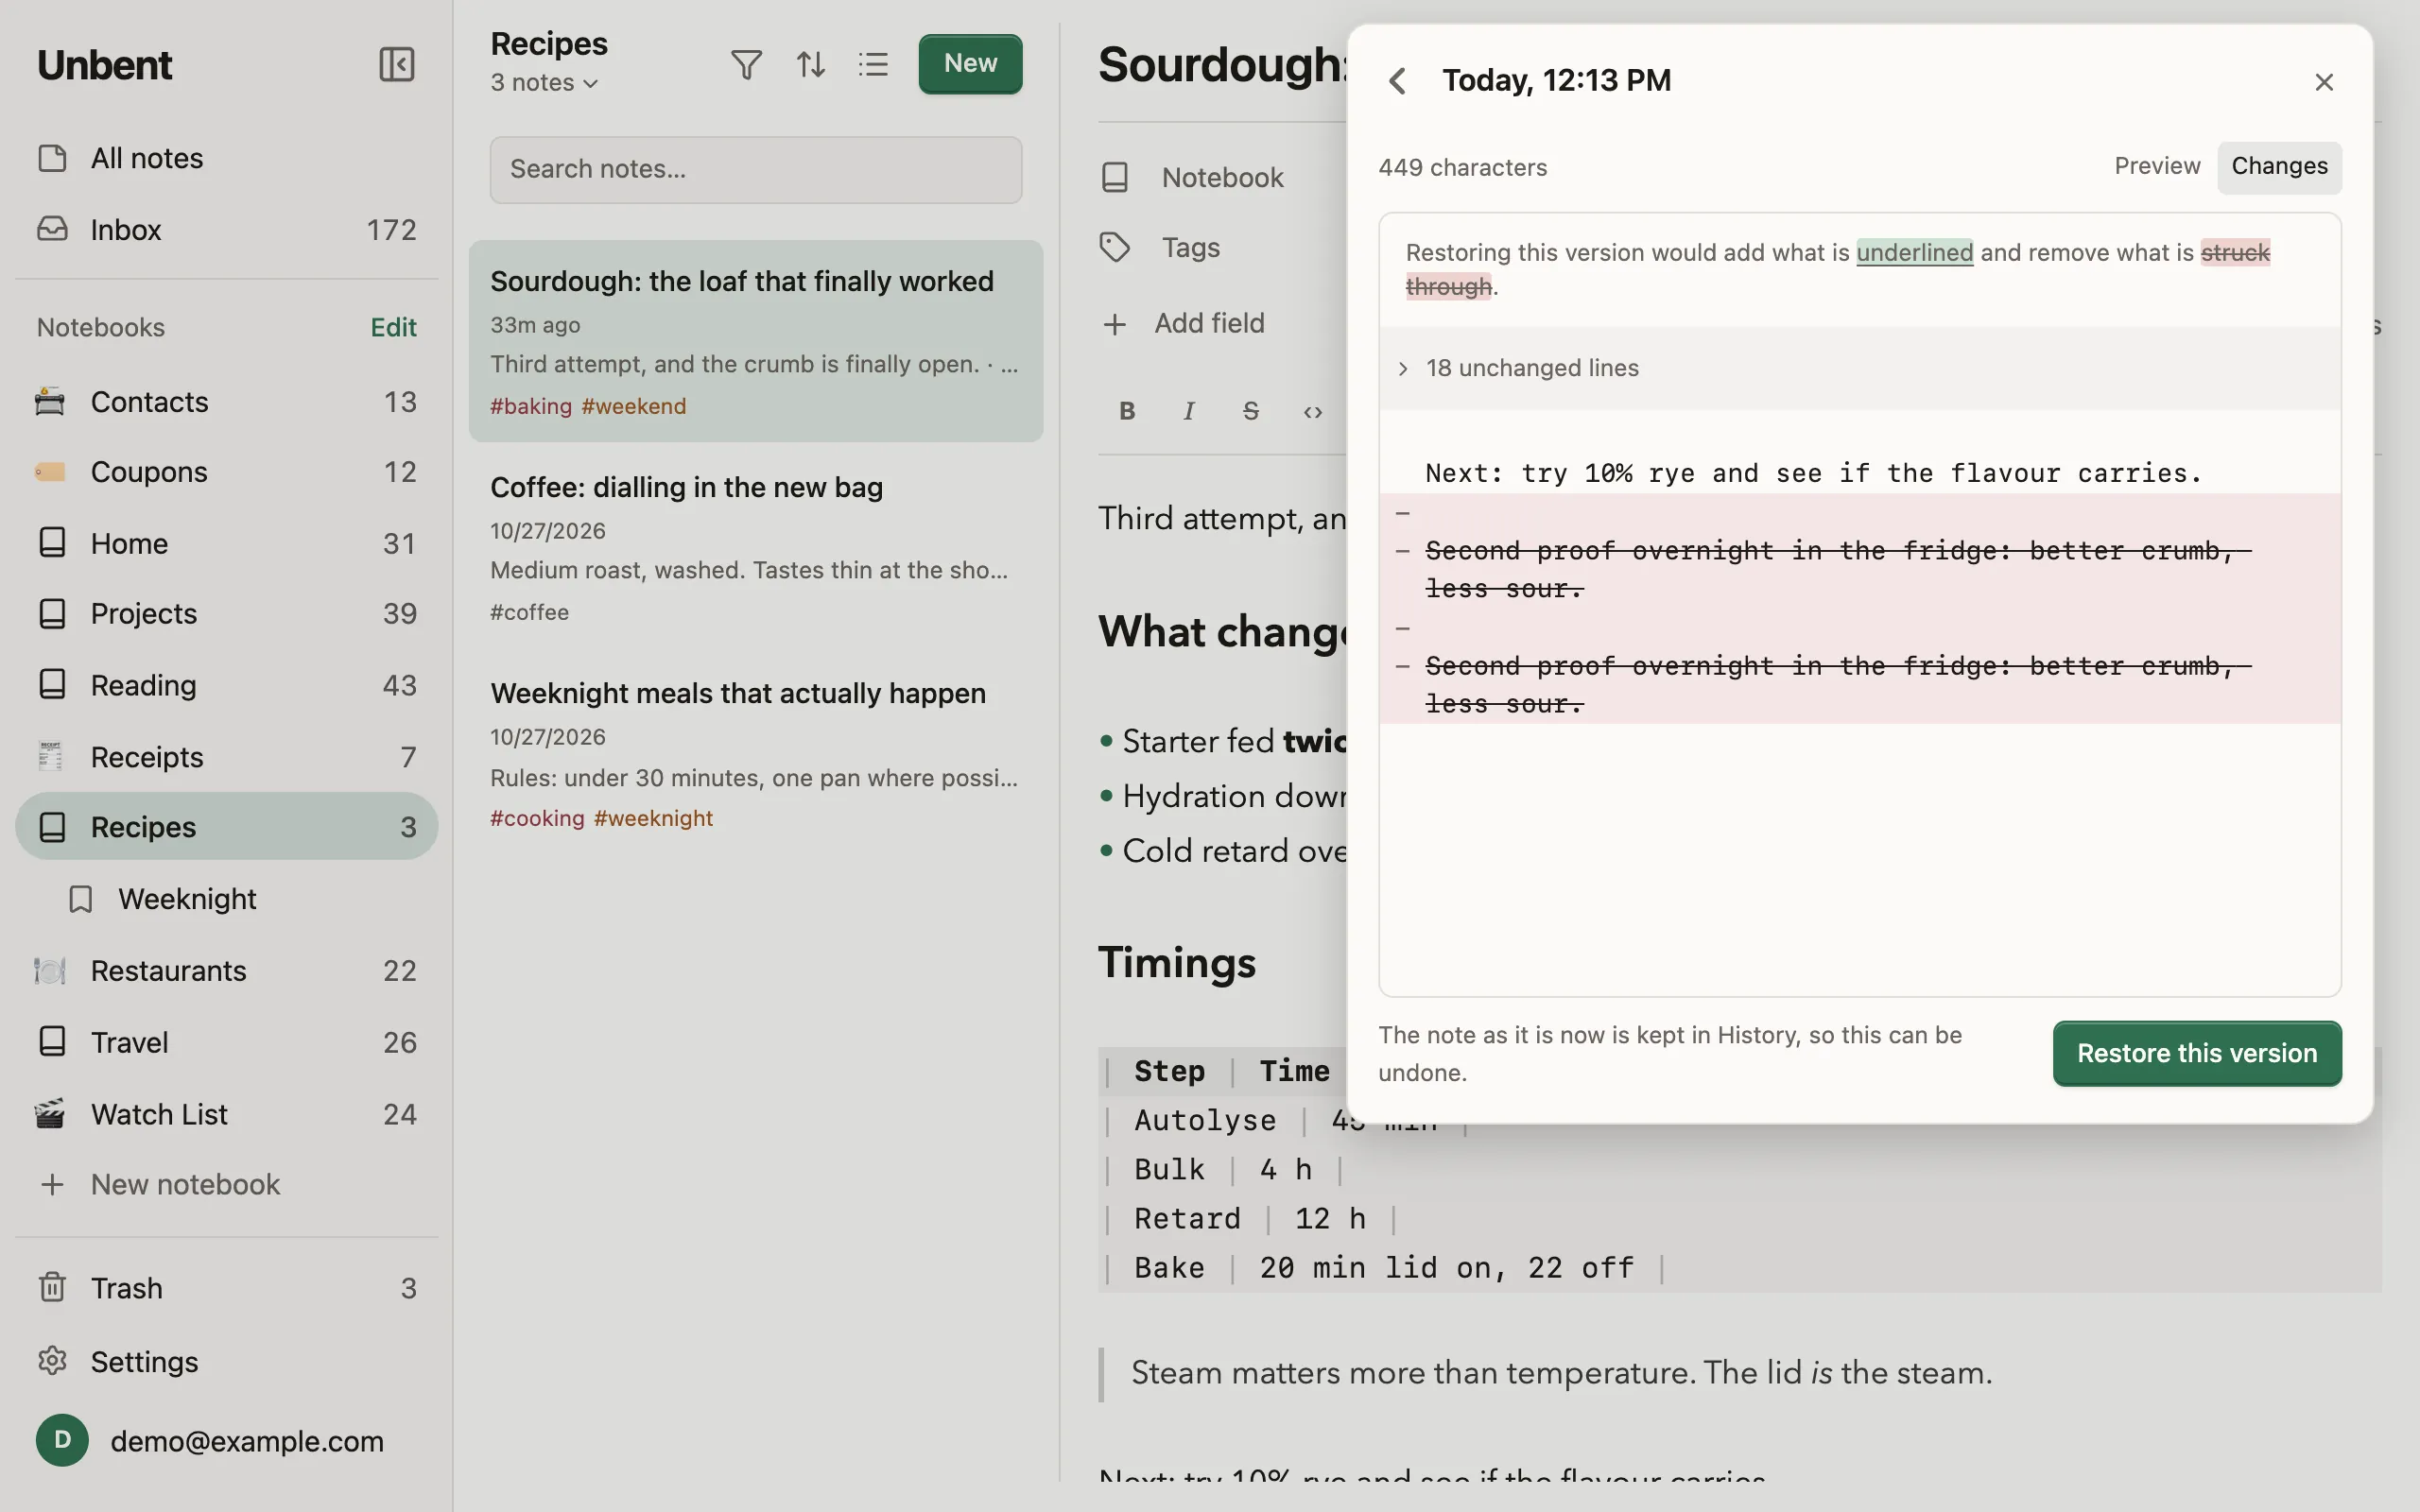Screen dimensions: 2420x1512
Task: Expand the 3 notes dropdown
Action: [544, 83]
